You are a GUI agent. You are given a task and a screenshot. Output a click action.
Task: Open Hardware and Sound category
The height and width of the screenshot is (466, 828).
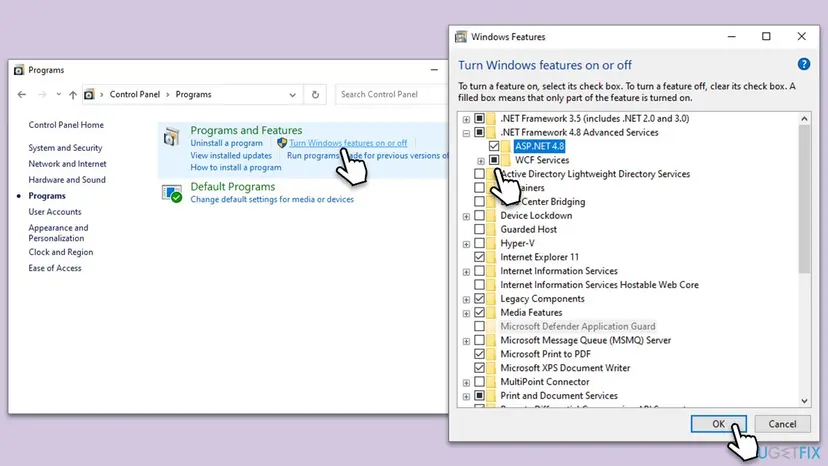(x=67, y=180)
